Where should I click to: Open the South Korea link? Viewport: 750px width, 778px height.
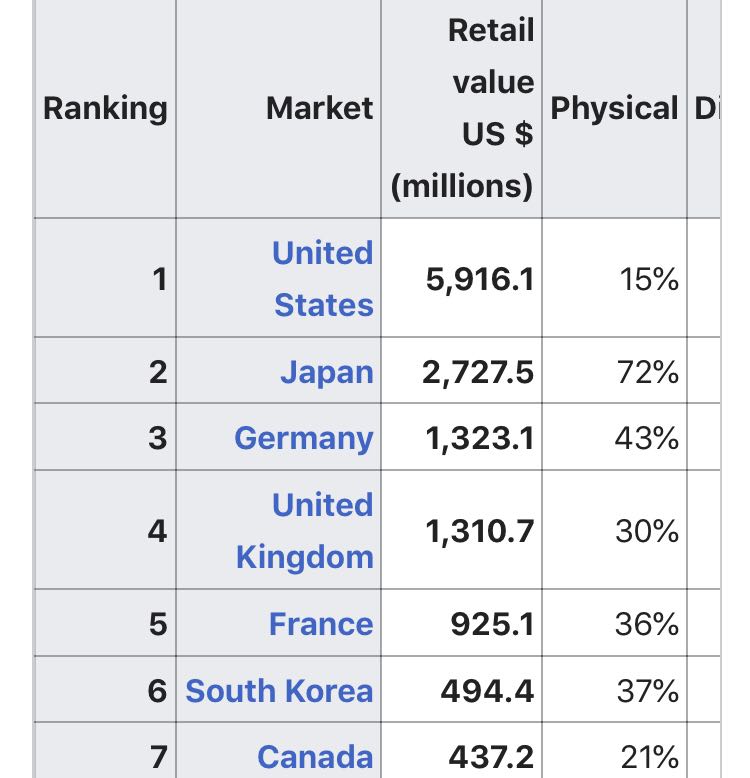279,691
